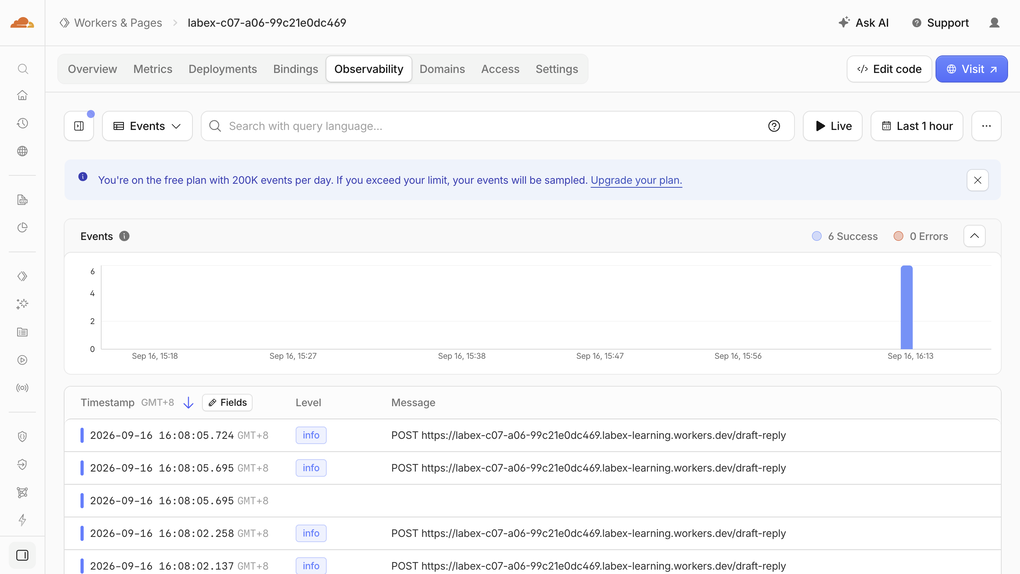The image size is (1020, 574).
Task: Click the Message column header
Action: [x=413, y=403]
